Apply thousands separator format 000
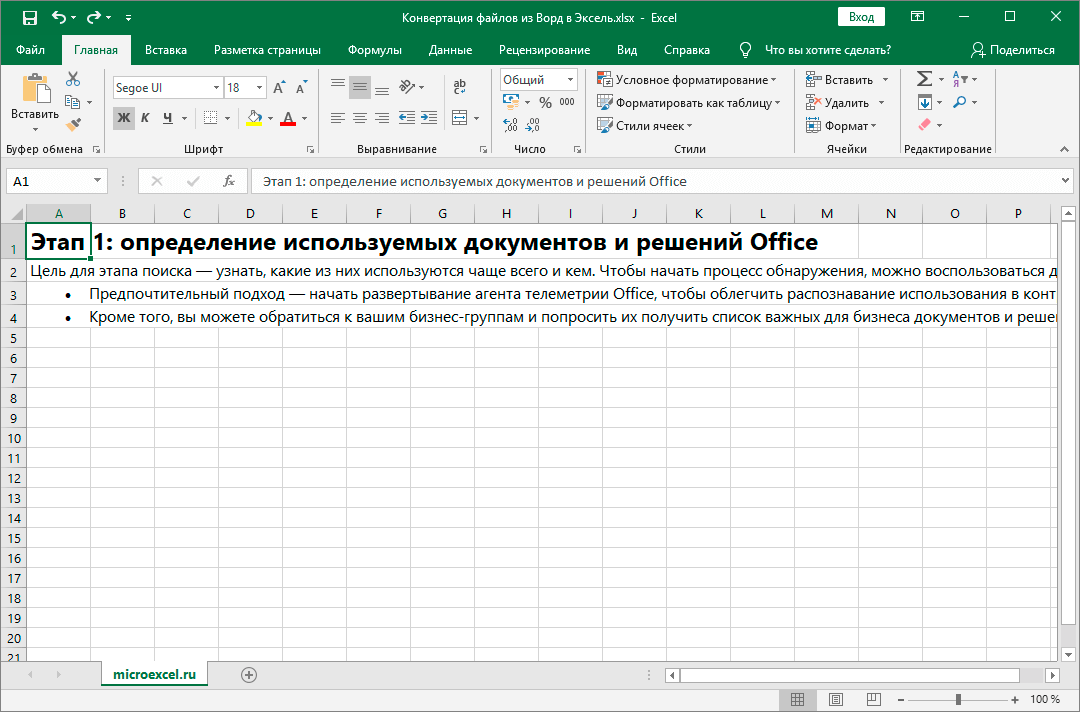 567,103
